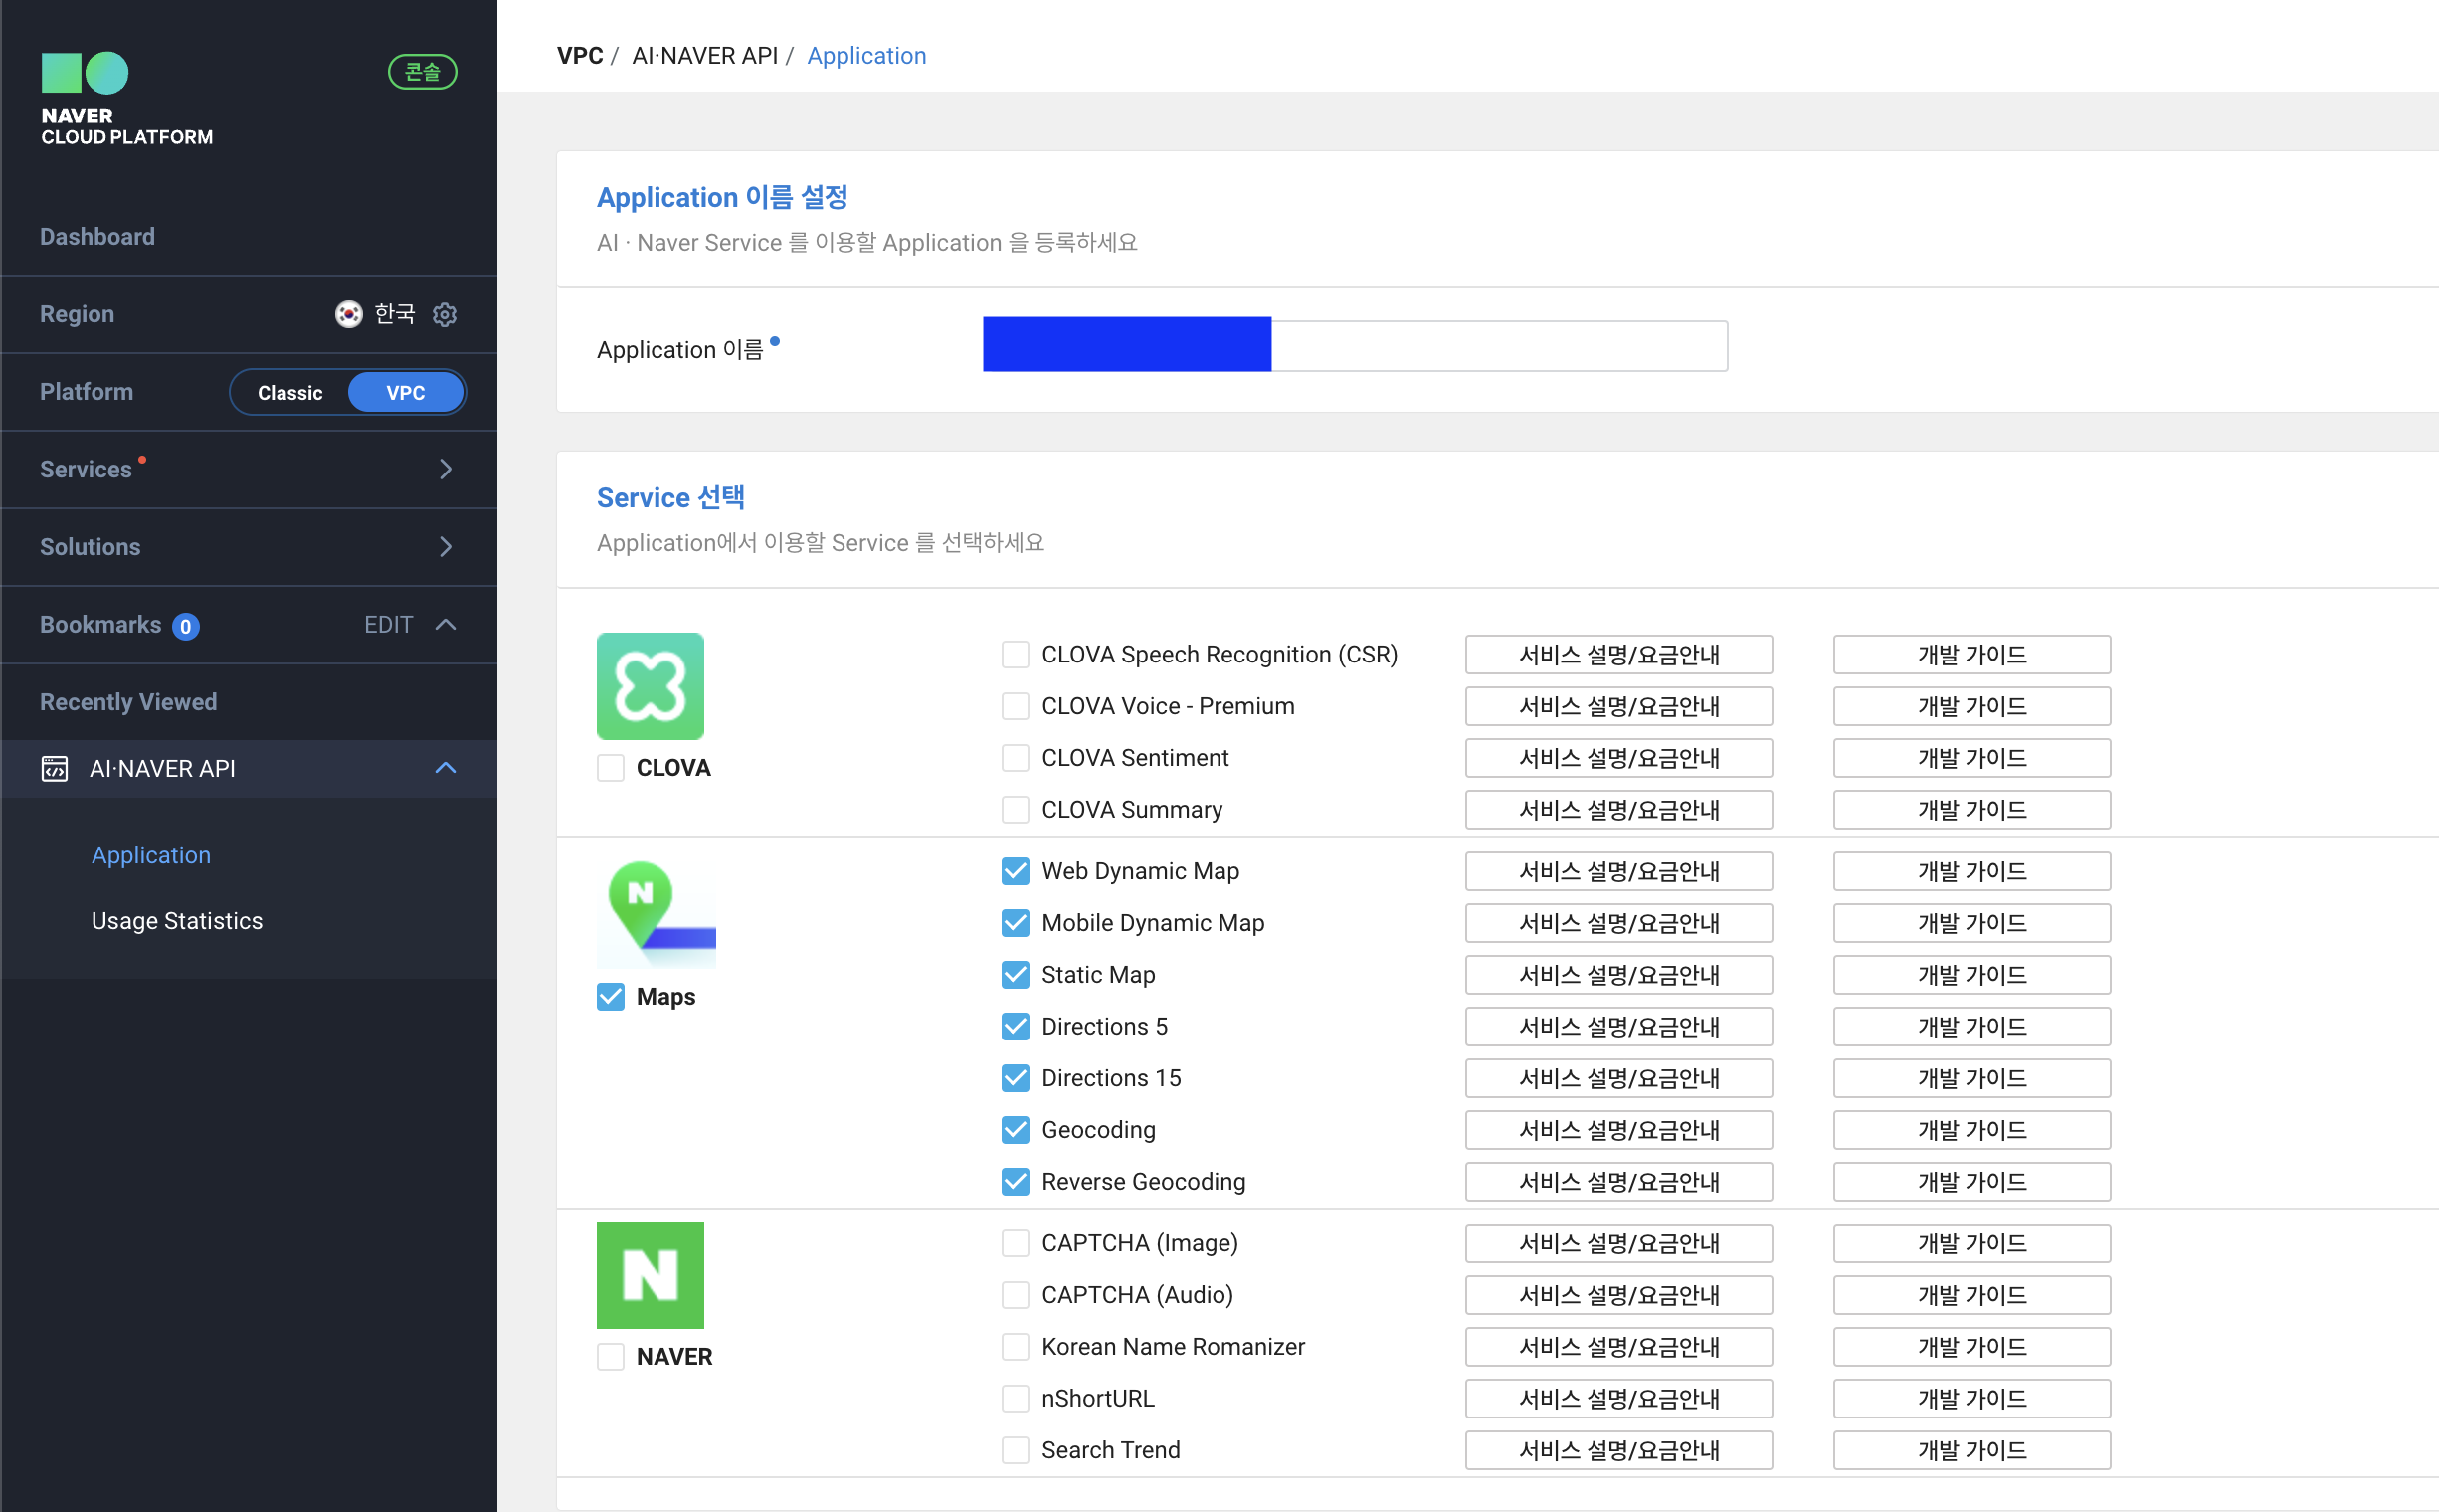Image resolution: width=2439 pixels, height=1512 pixels.
Task: Click the green NAVER N icon
Action: 650,1274
